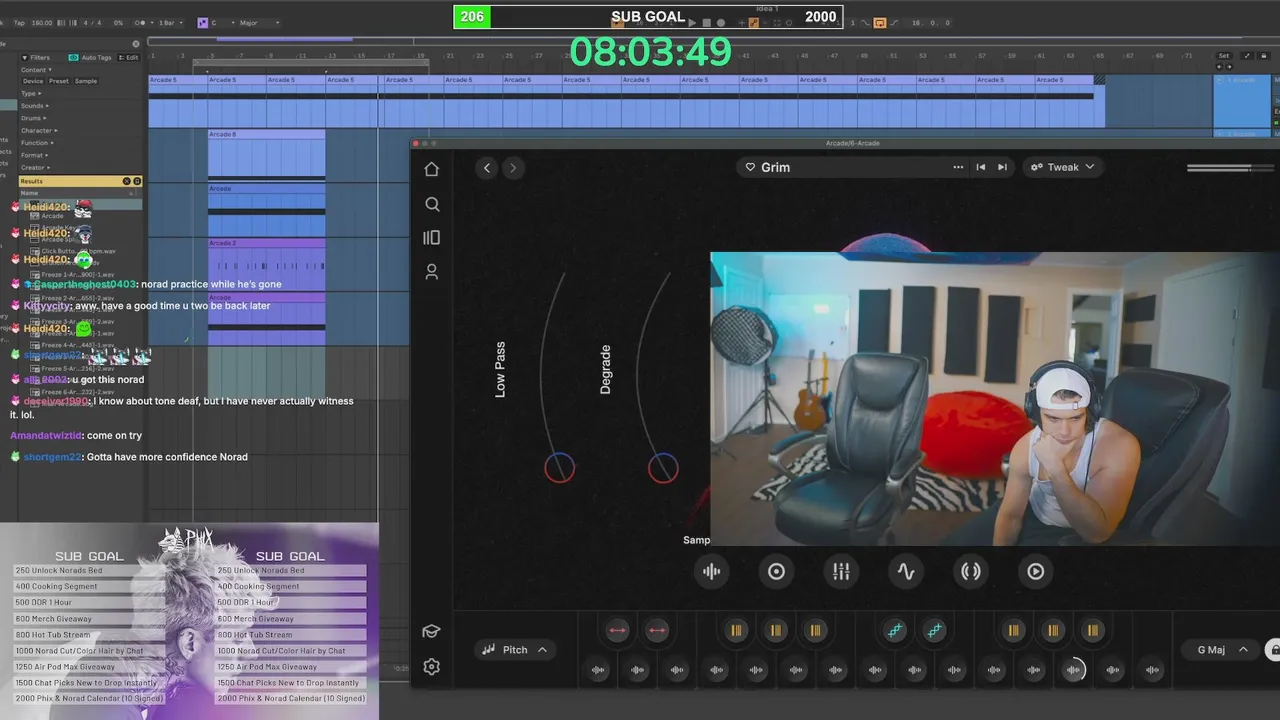This screenshot has width=1280, height=720.
Task: Toggle the orange automation arm button
Action: pyautogui.click(x=753, y=22)
